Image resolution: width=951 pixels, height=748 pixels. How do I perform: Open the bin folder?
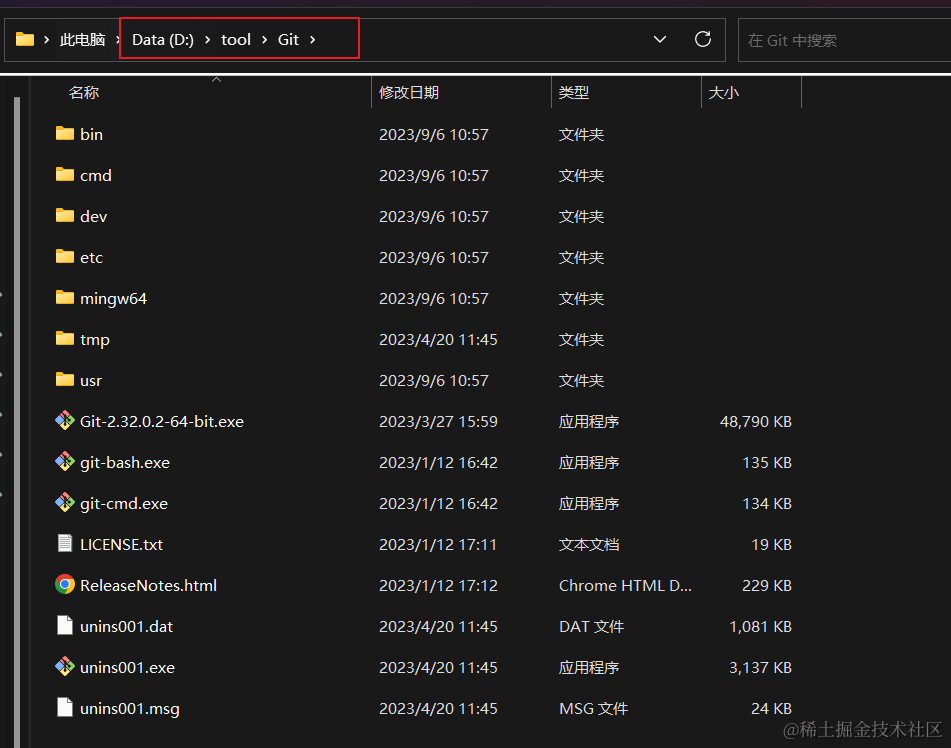coord(91,134)
